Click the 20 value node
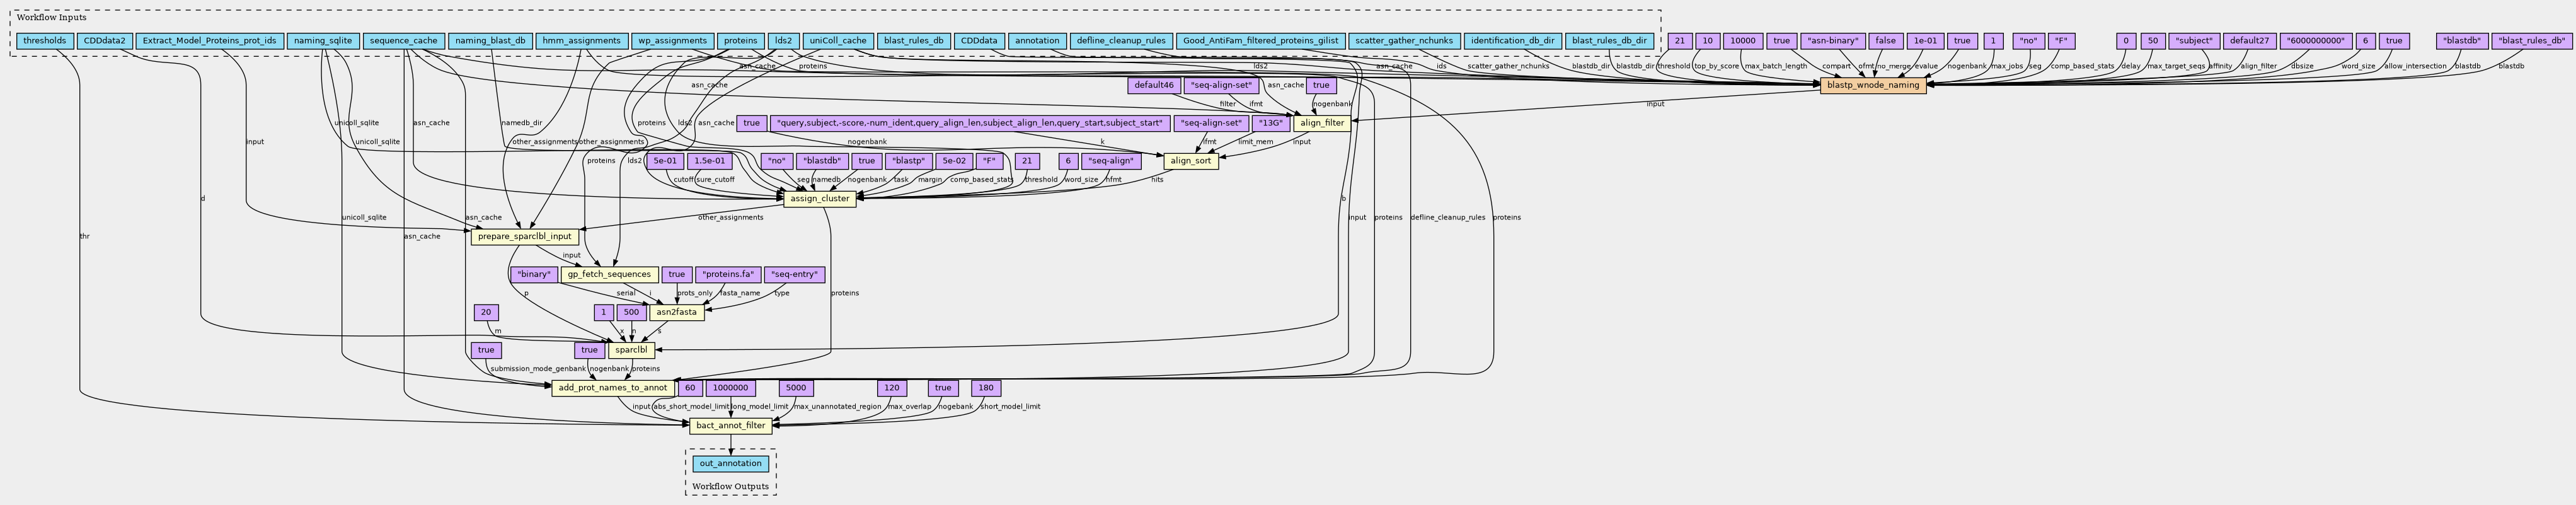 pos(486,312)
